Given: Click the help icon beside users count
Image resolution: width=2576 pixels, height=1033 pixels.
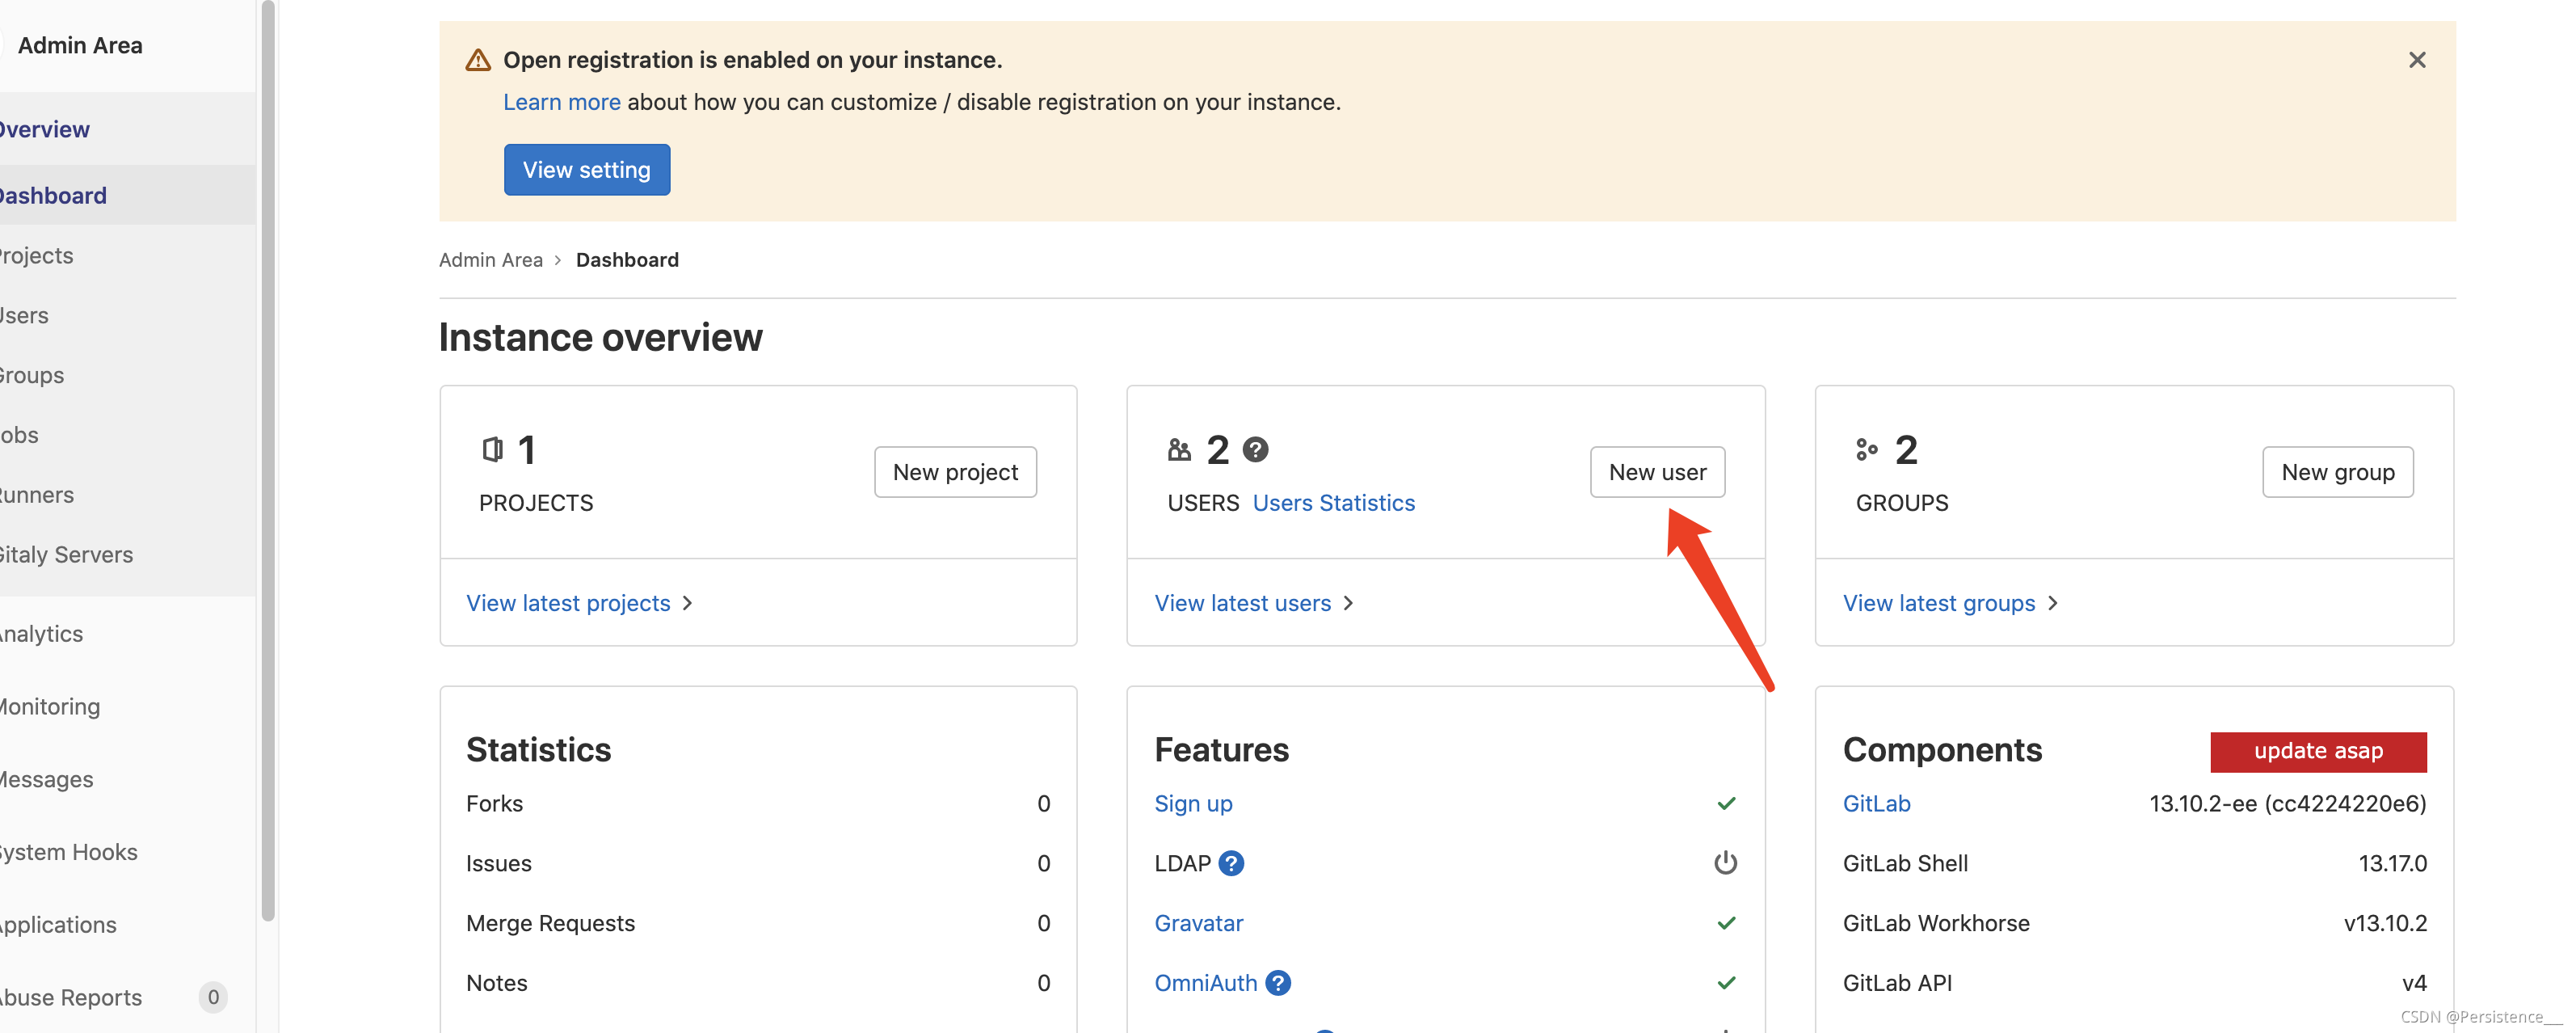Looking at the screenshot, I should point(1255,450).
